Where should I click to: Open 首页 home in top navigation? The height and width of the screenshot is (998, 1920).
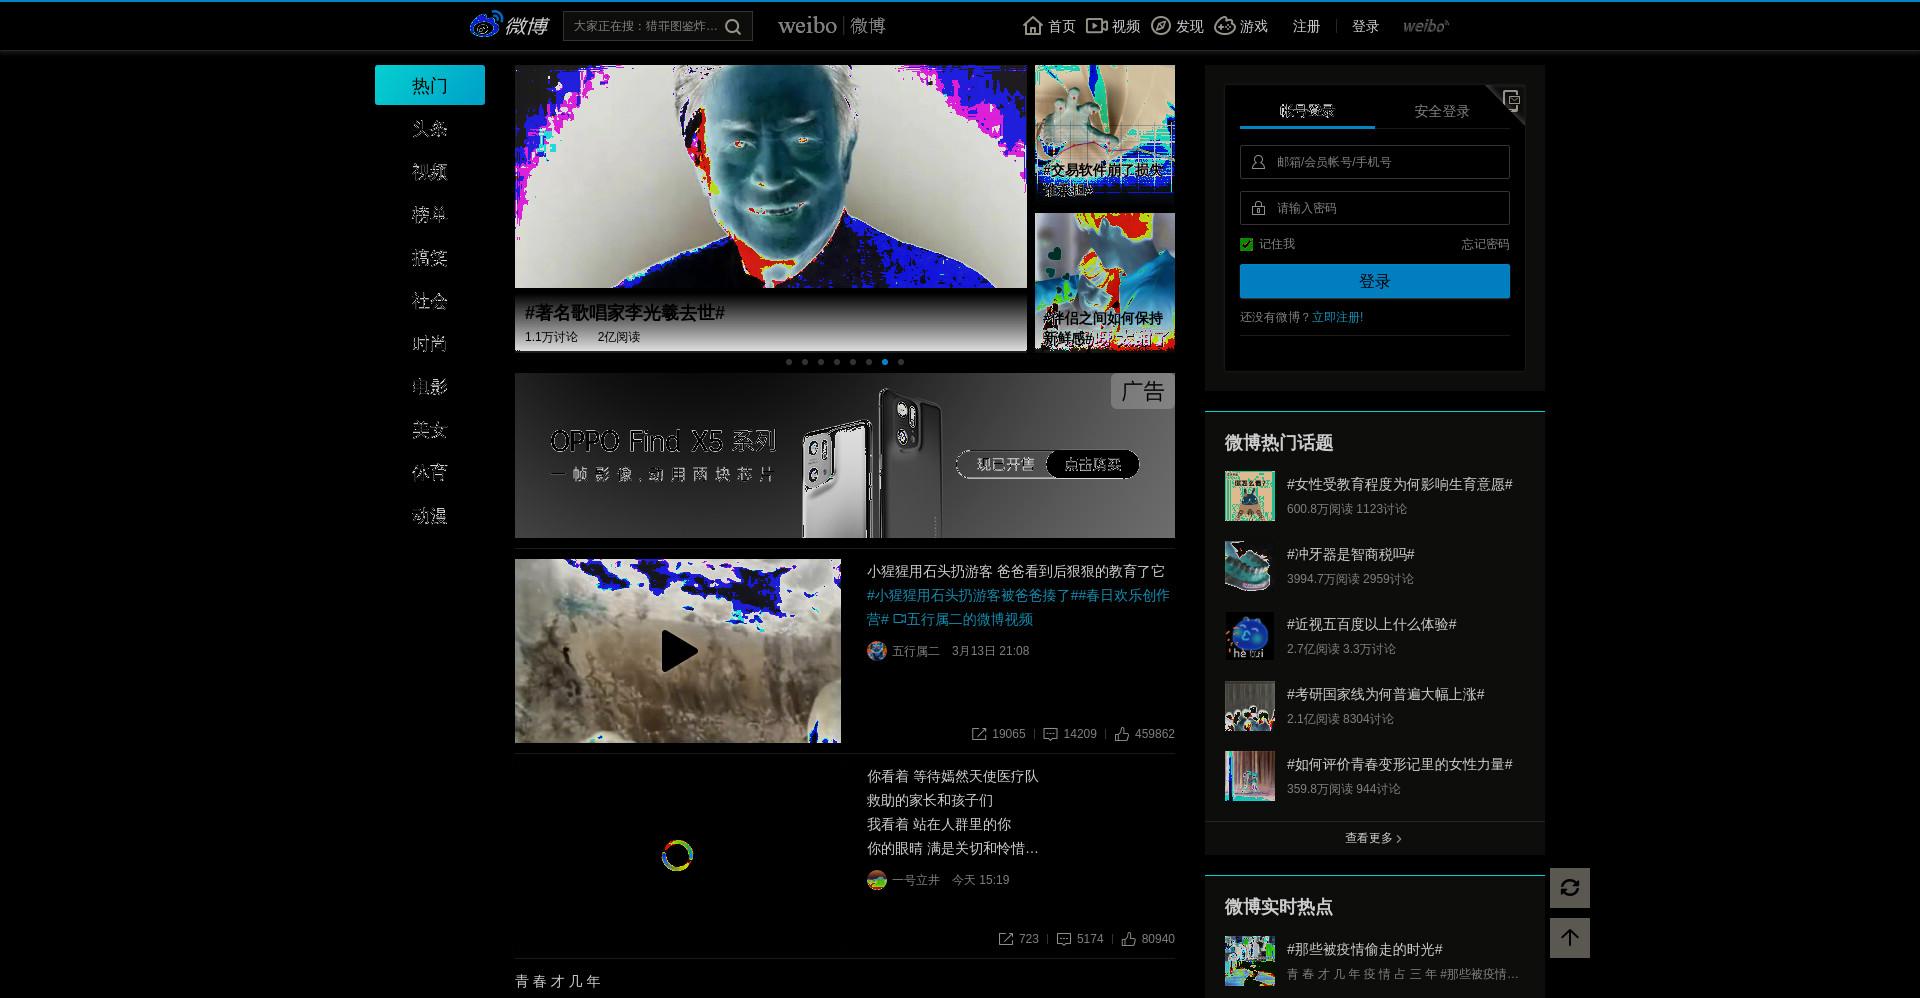pos(1049,26)
